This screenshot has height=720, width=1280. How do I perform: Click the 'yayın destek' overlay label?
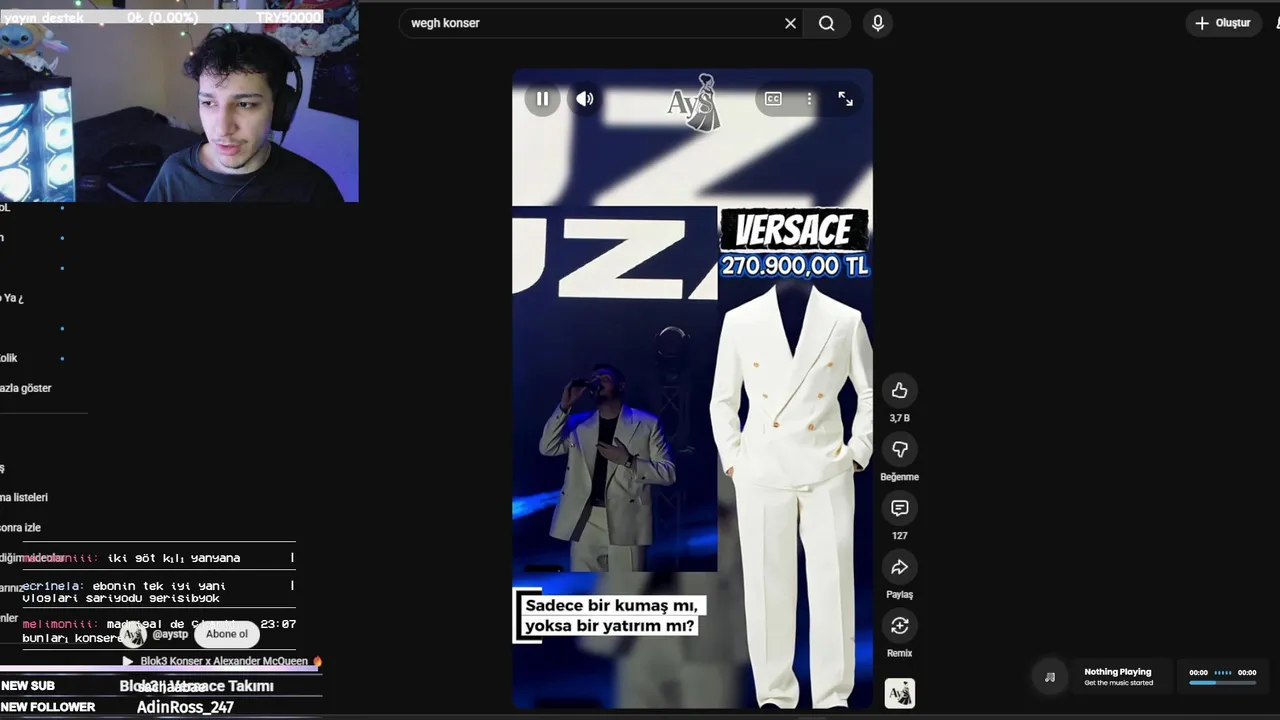43,17
